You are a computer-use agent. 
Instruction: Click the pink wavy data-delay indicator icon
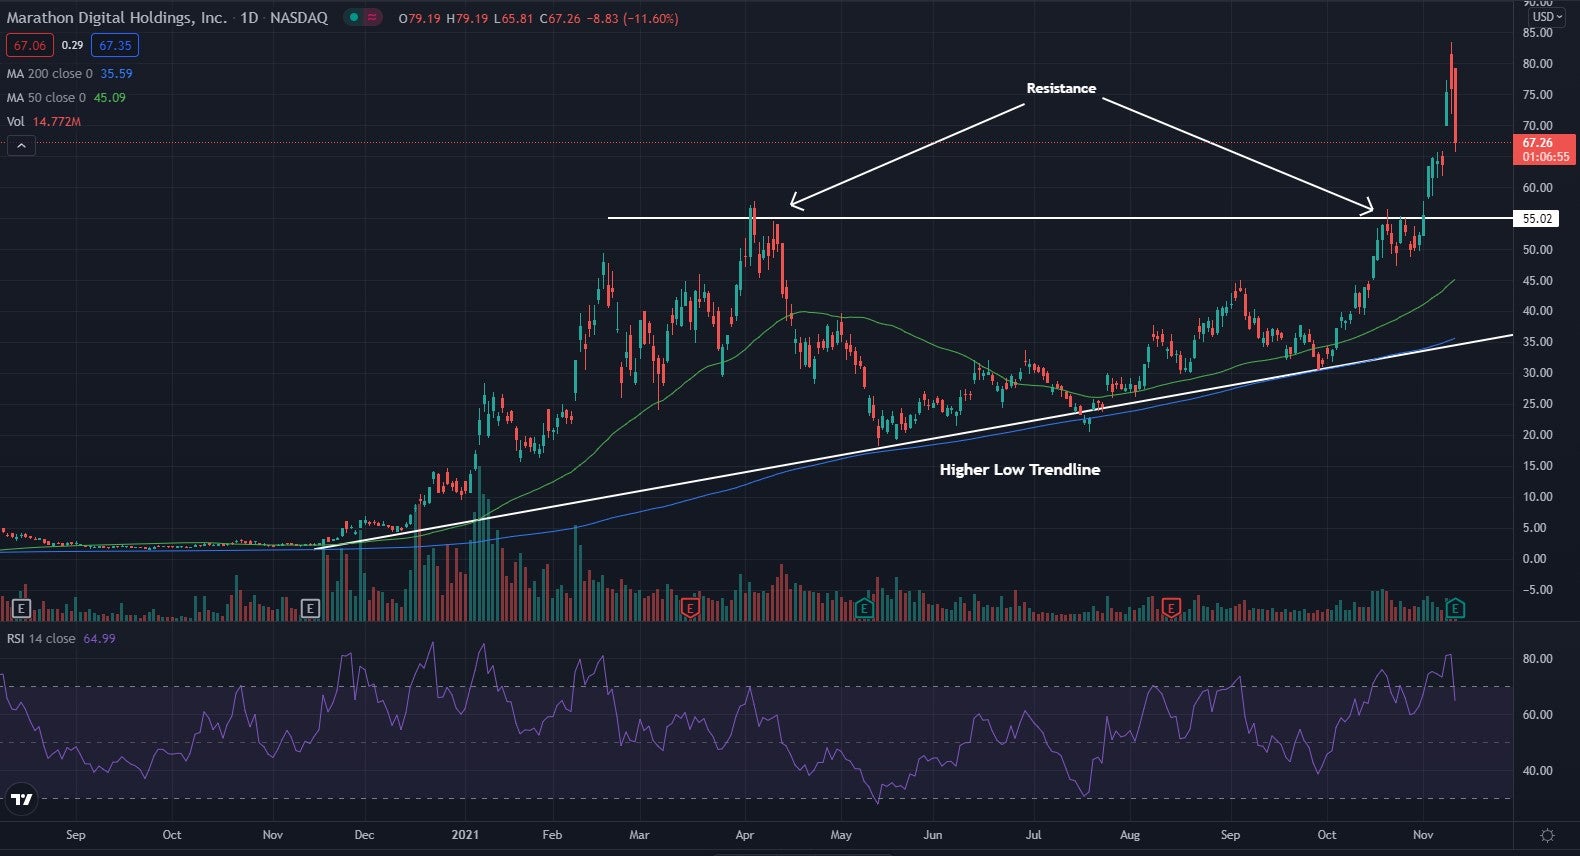(371, 17)
